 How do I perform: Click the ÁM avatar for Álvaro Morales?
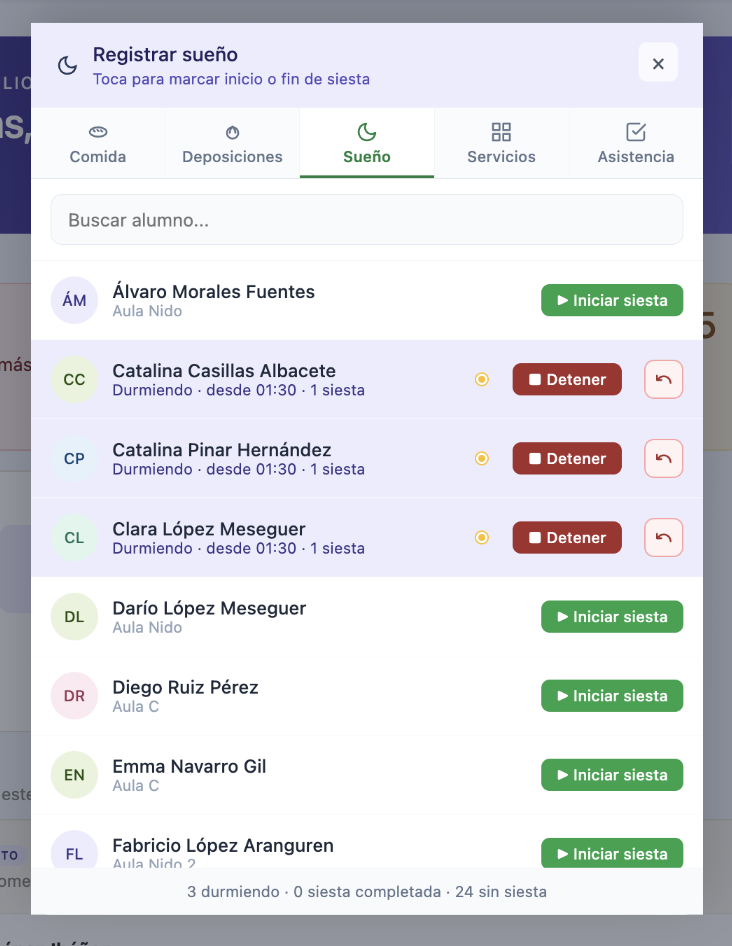coord(74,300)
